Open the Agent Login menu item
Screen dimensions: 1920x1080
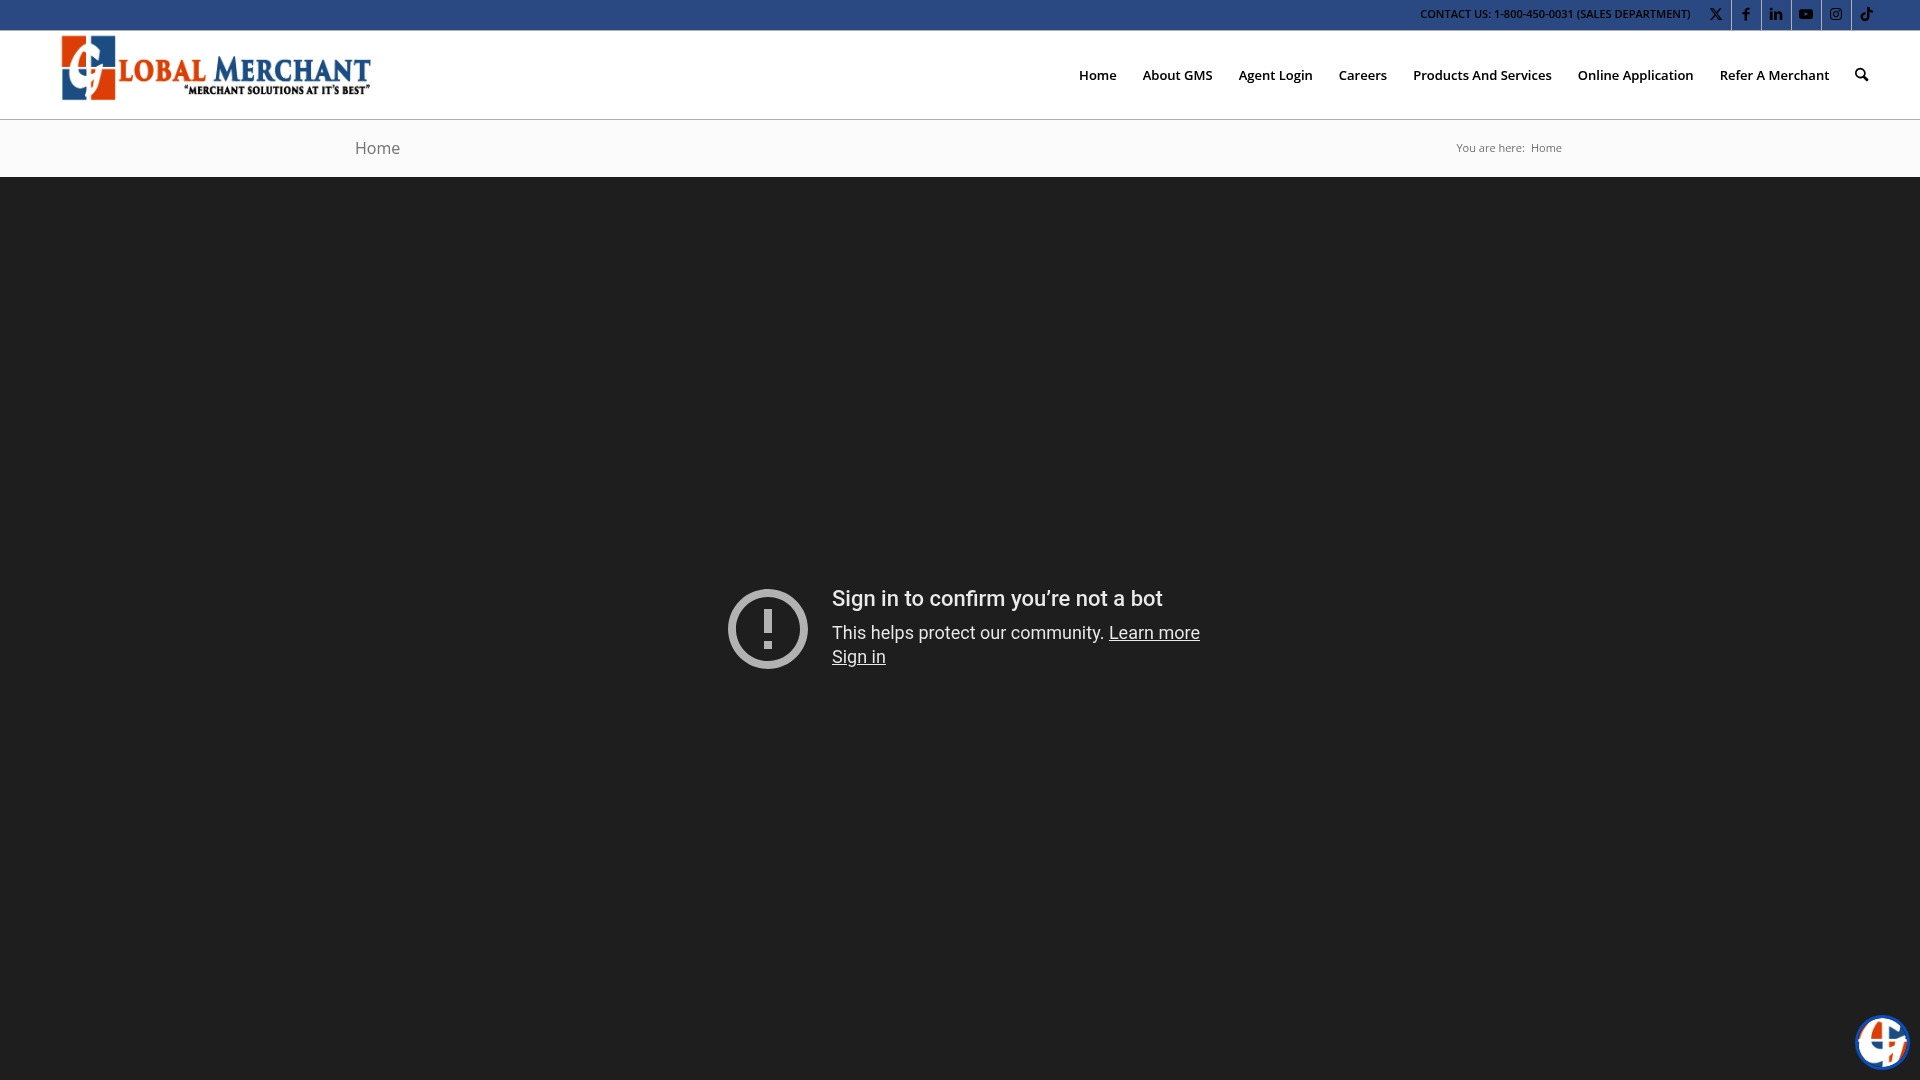[1275, 75]
